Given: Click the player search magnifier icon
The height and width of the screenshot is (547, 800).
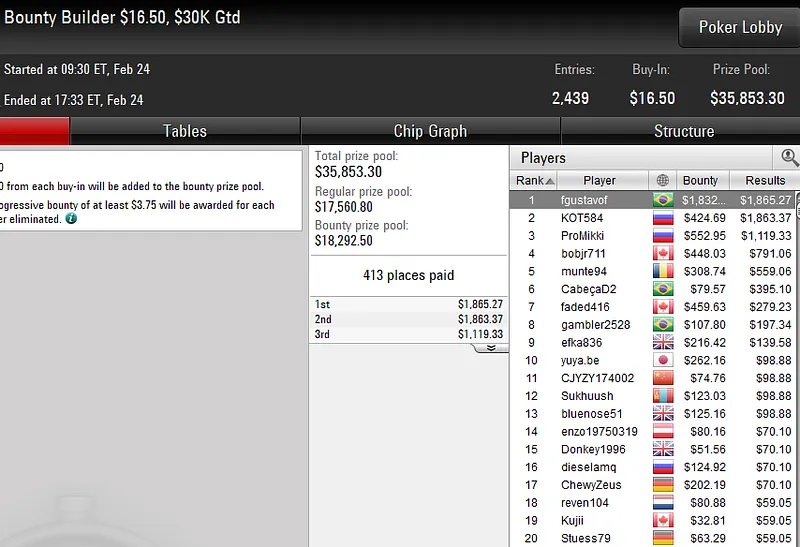Looking at the screenshot, I should pos(789,158).
